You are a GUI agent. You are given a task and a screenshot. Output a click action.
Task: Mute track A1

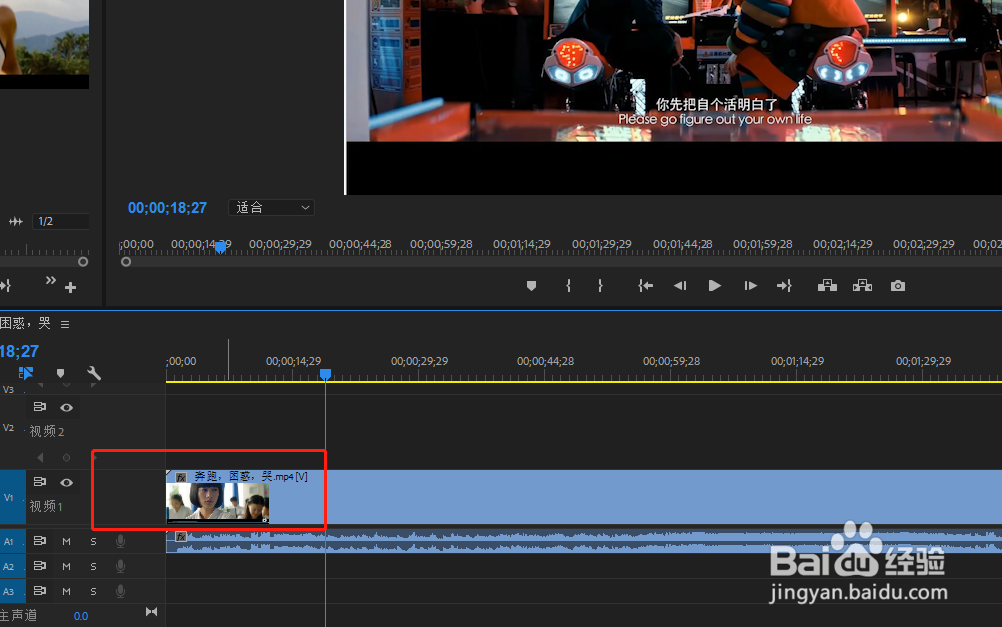(66, 541)
